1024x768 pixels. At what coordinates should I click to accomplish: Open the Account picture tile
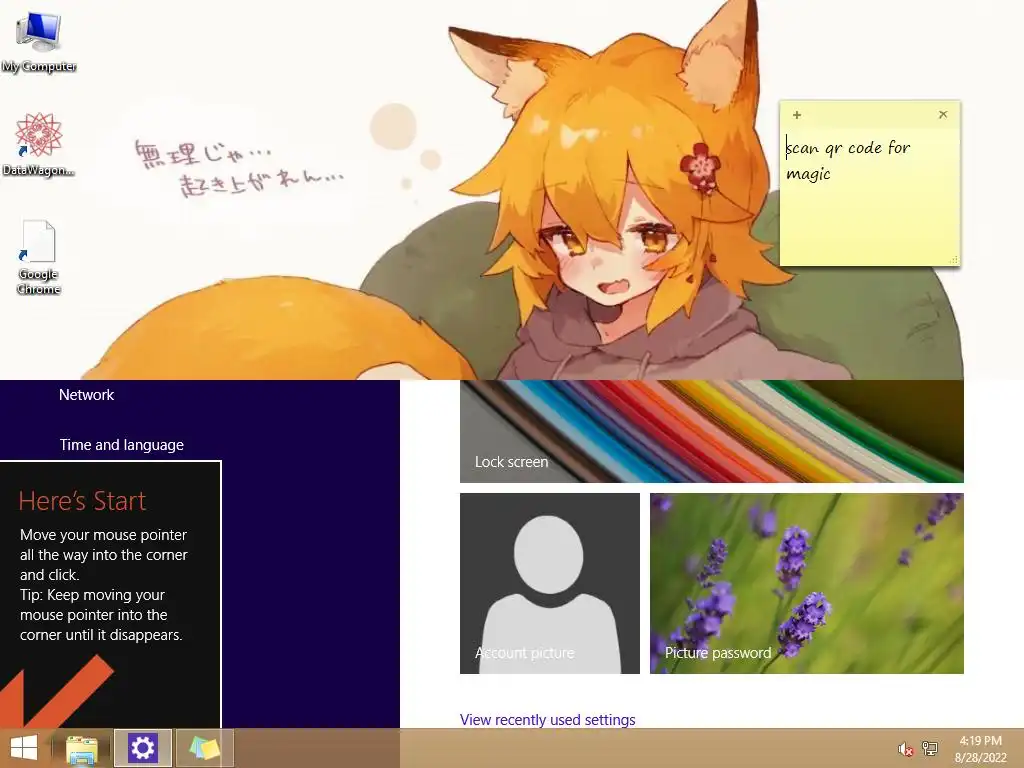pyautogui.click(x=550, y=583)
